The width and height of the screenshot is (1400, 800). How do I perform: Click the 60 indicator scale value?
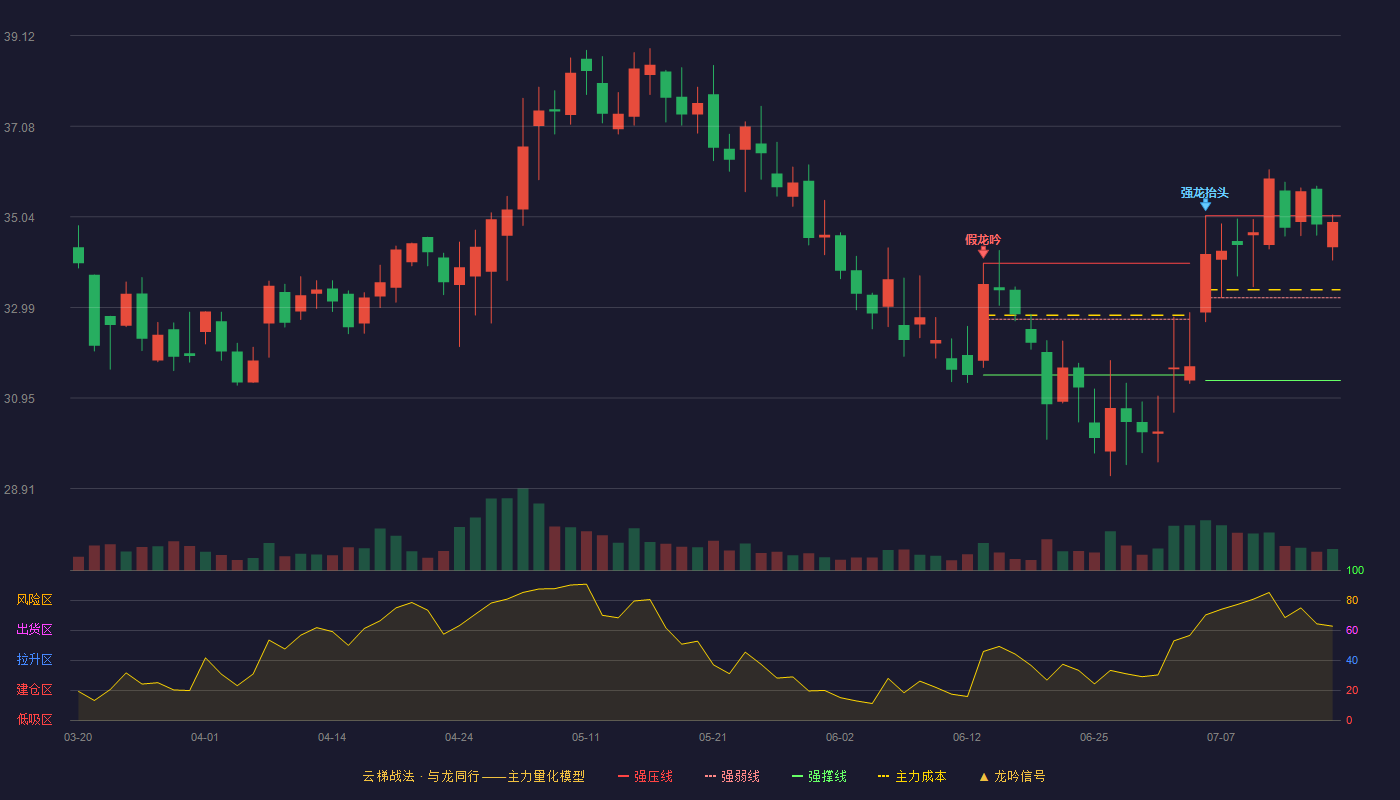(1352, 630)
